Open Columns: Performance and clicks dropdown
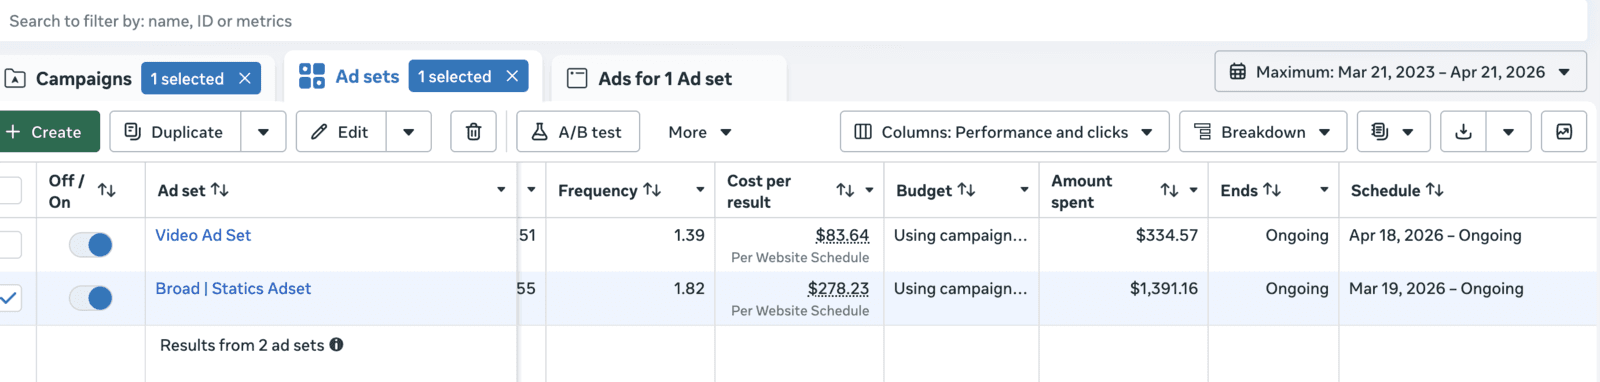Viewport: 1600px width, 382px height. (1005, 132)
